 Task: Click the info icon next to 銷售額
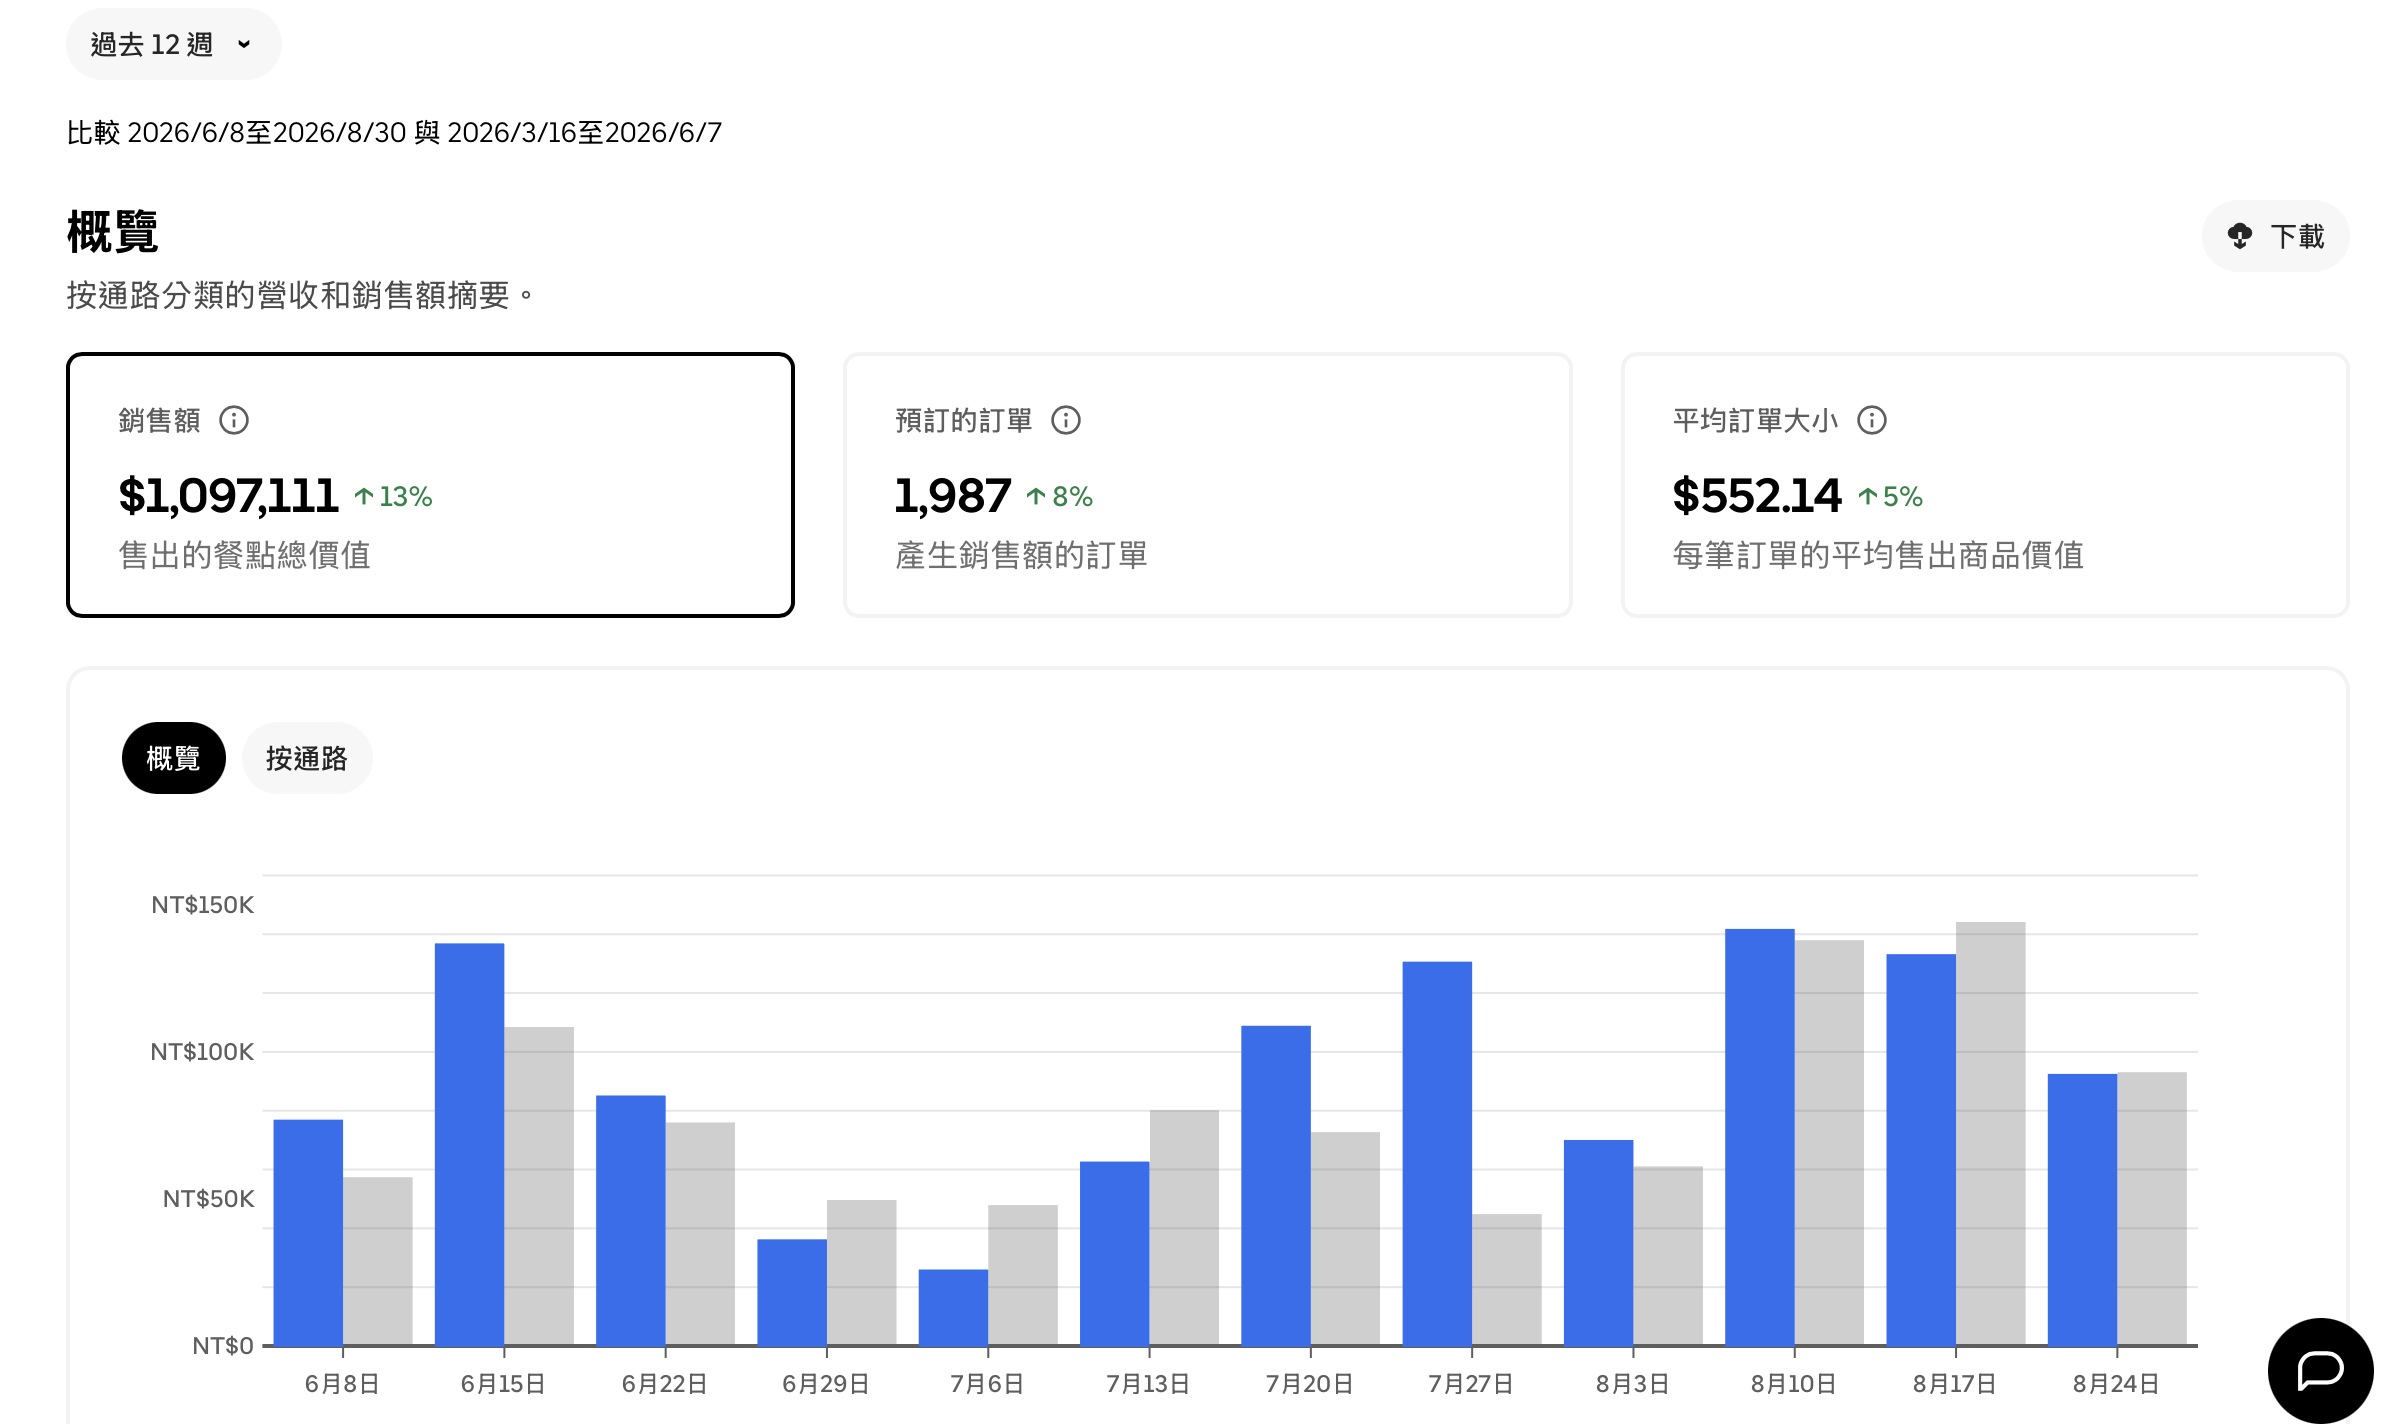coord(234,420)
